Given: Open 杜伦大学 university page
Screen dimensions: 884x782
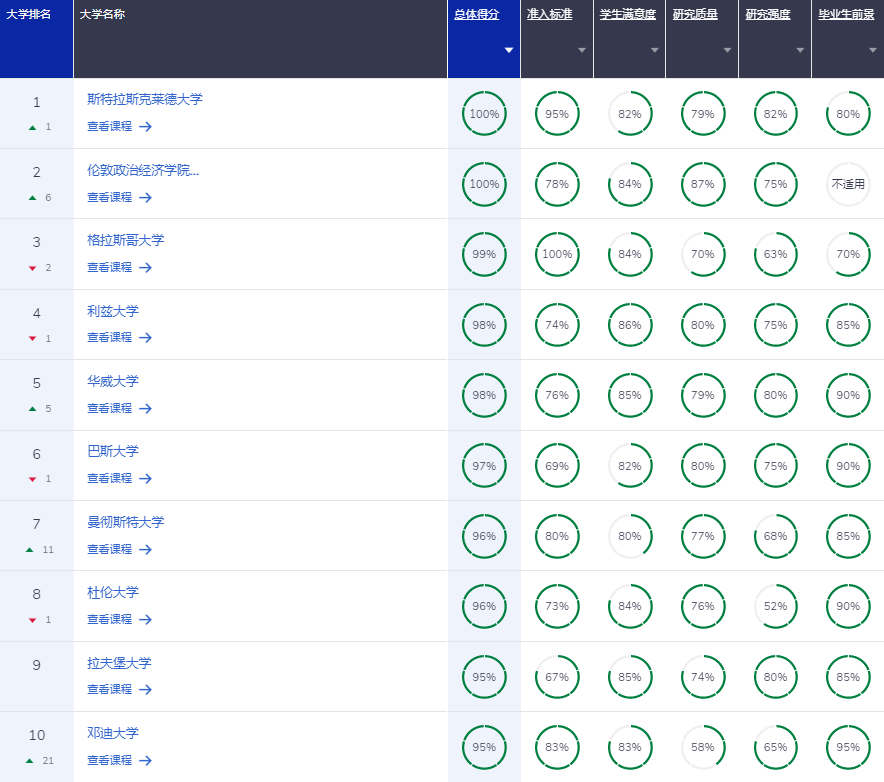Looking at the screenshot, I should tap(113, 593).
